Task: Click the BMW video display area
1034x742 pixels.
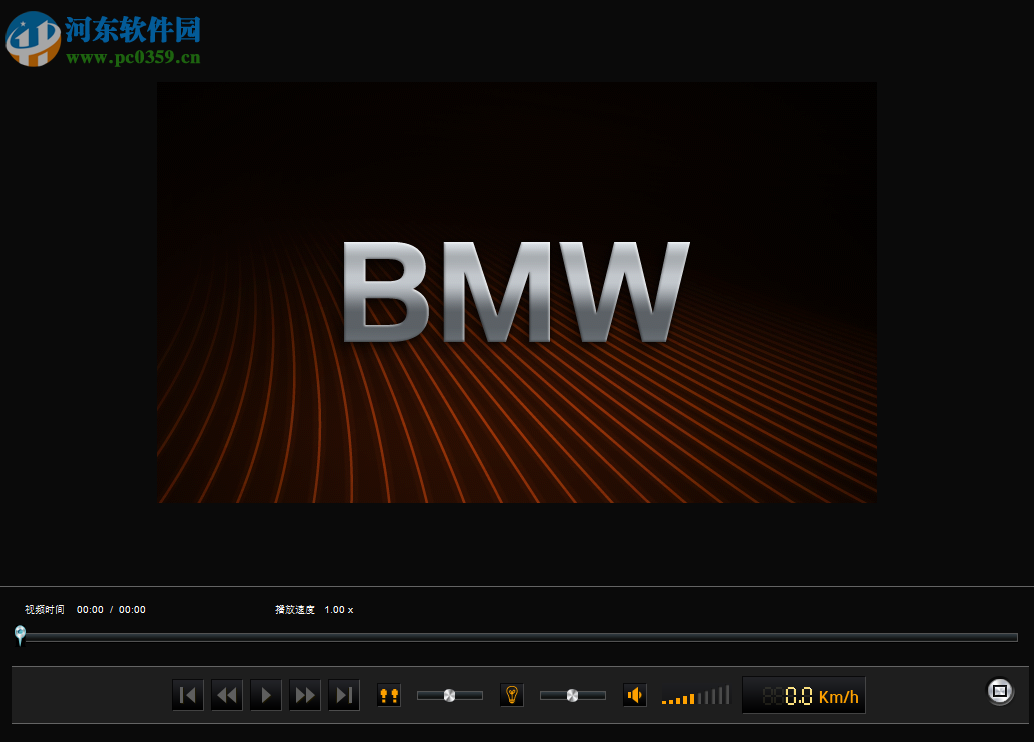Action: point(516,291)
